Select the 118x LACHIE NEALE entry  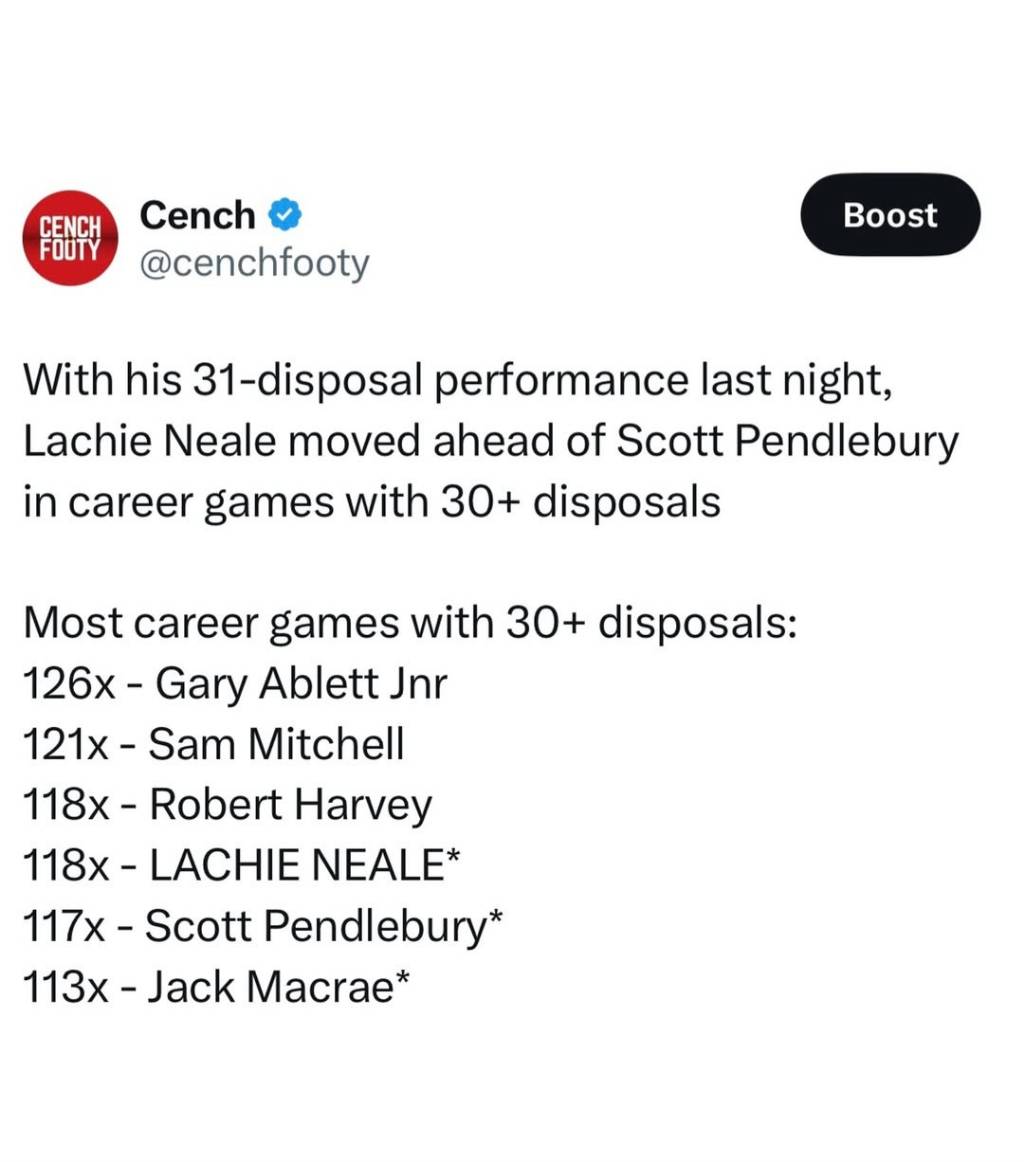pos(240,865)
